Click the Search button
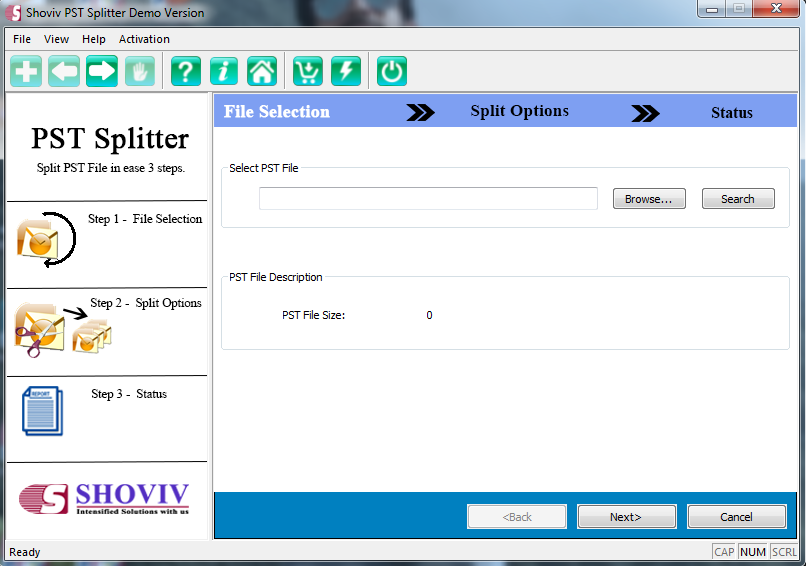This screenshot has width=806, height=566. pos(738,199)
